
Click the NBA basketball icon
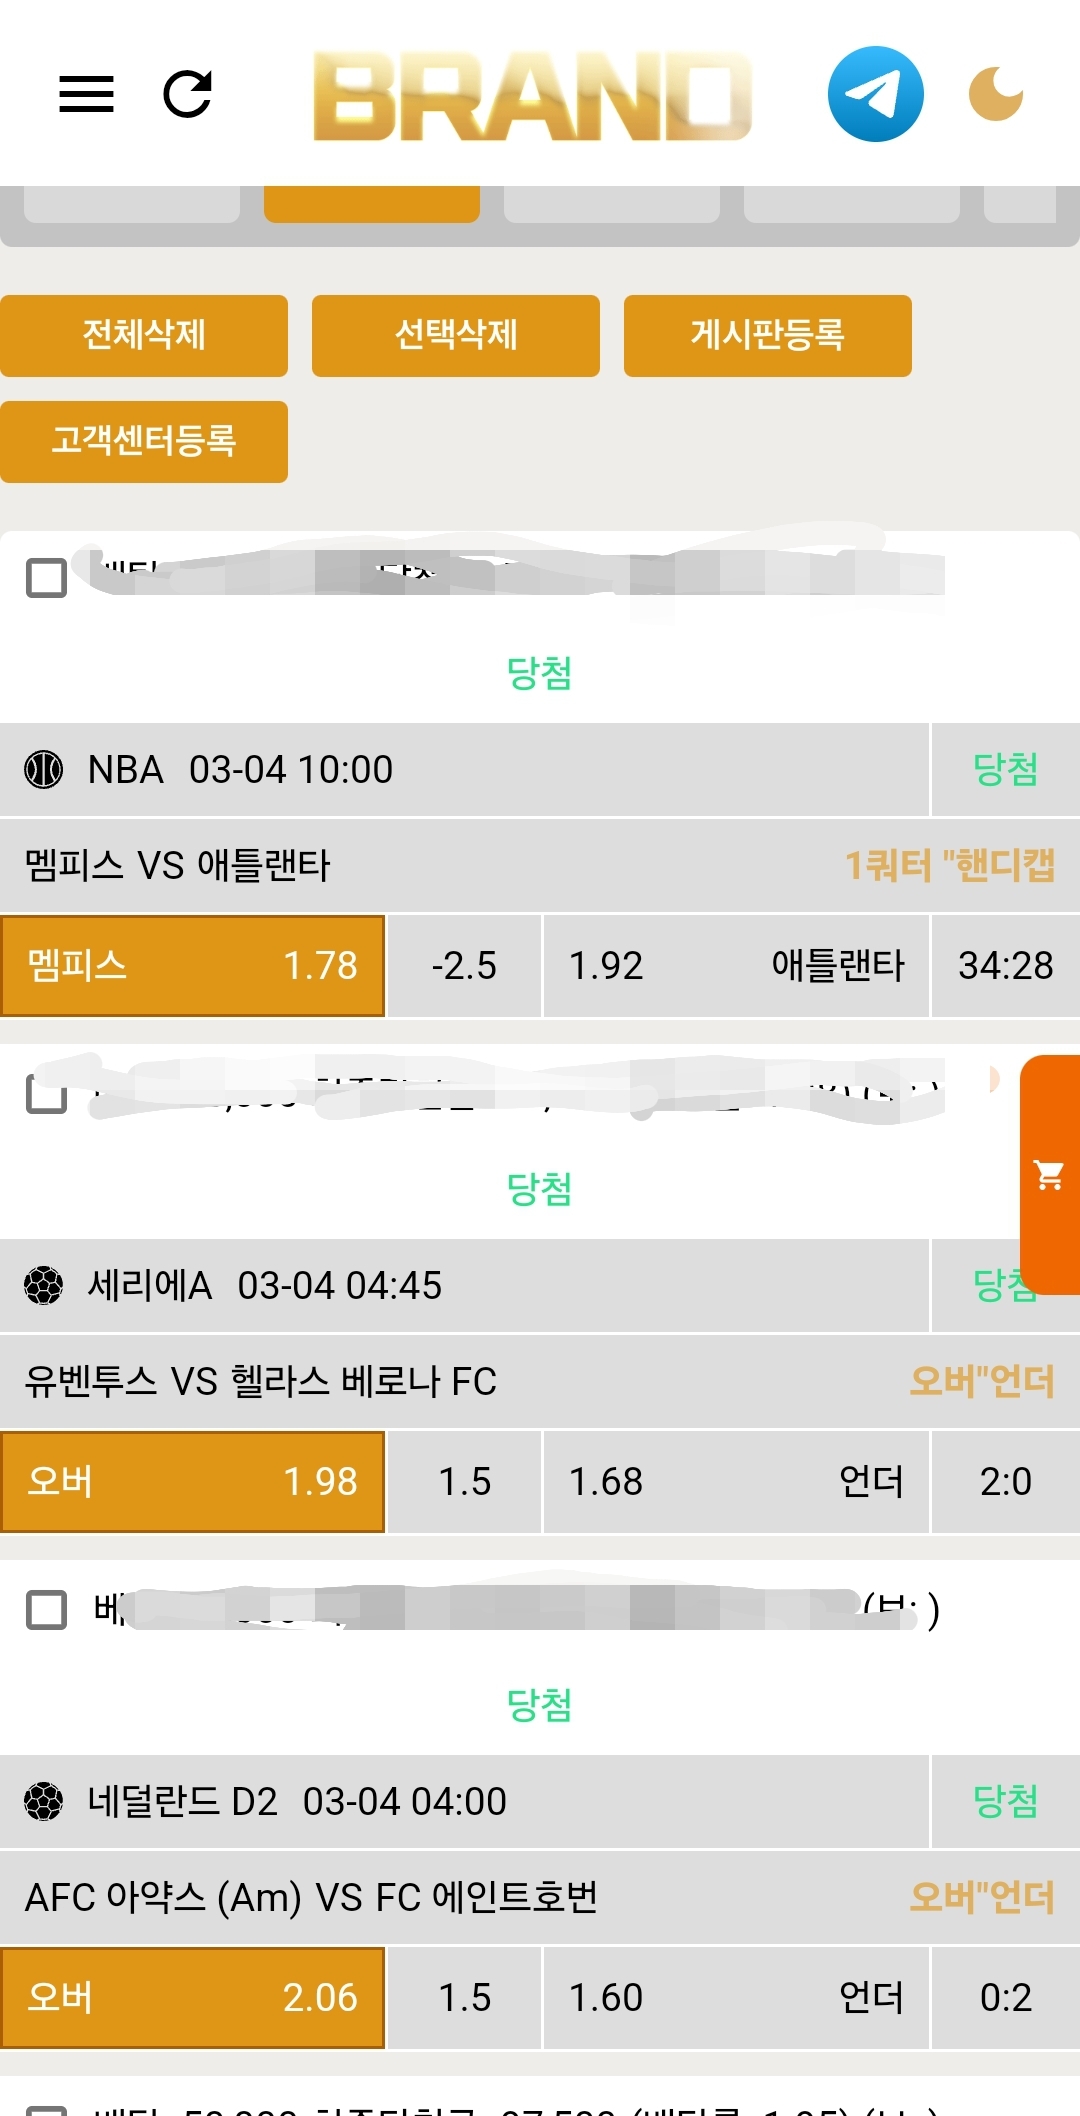[x=44, y=769]
